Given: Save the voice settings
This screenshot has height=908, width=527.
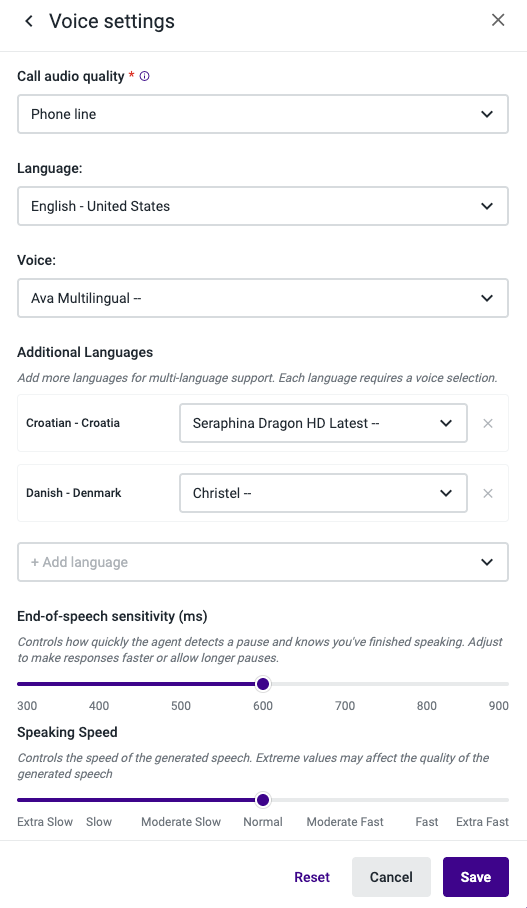Looking at the screenshot, I should point(476,877).
